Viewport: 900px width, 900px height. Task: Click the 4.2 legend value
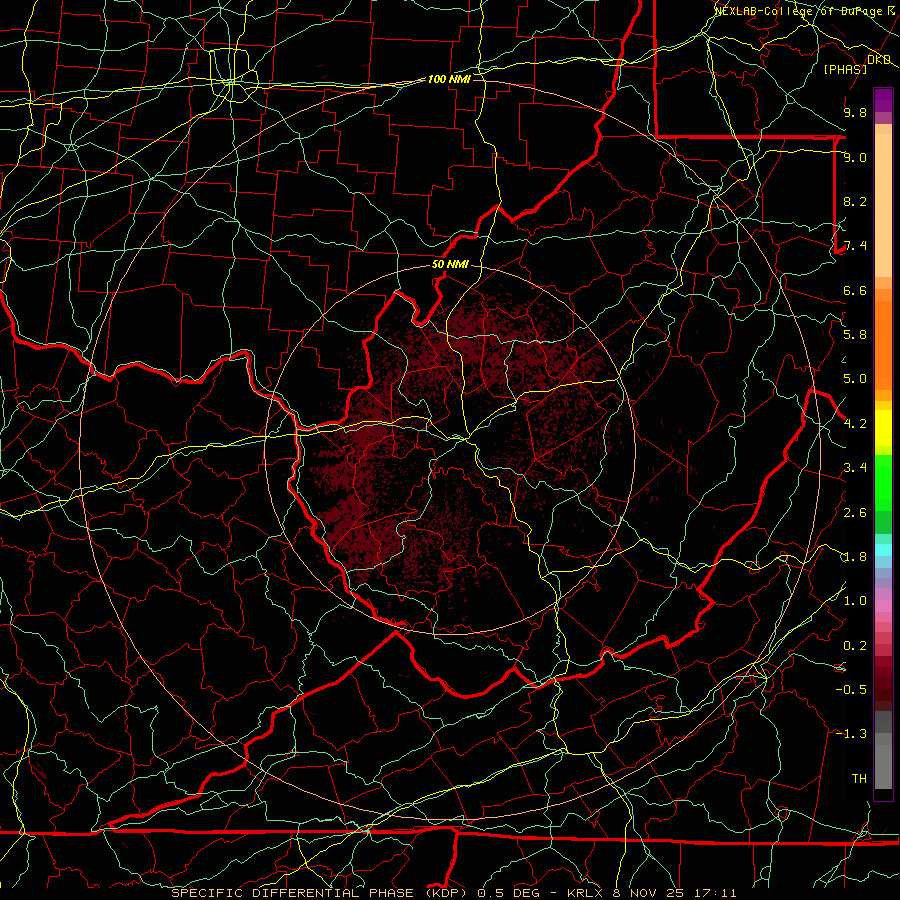(855, 424)
